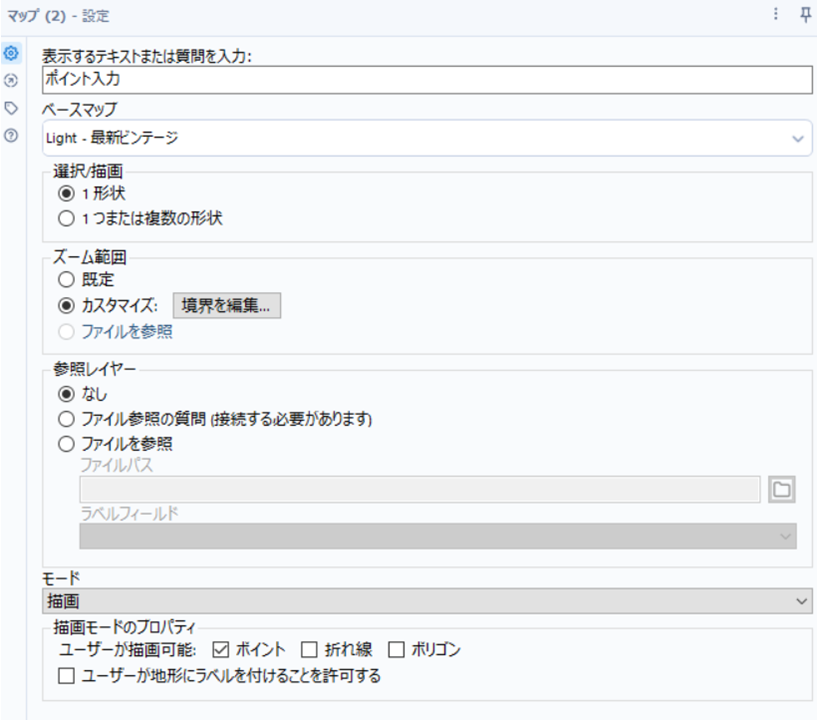Viewport: 817px width, 720px height.
Task: Open the three-dot options menu in title bar
Action: (x=775, y=15)
